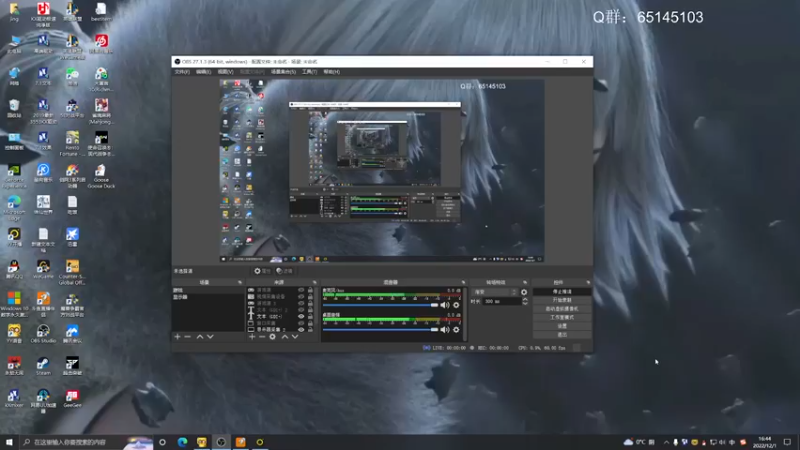Open 麦克风/Aux audio settings gear

click(456, 305)
